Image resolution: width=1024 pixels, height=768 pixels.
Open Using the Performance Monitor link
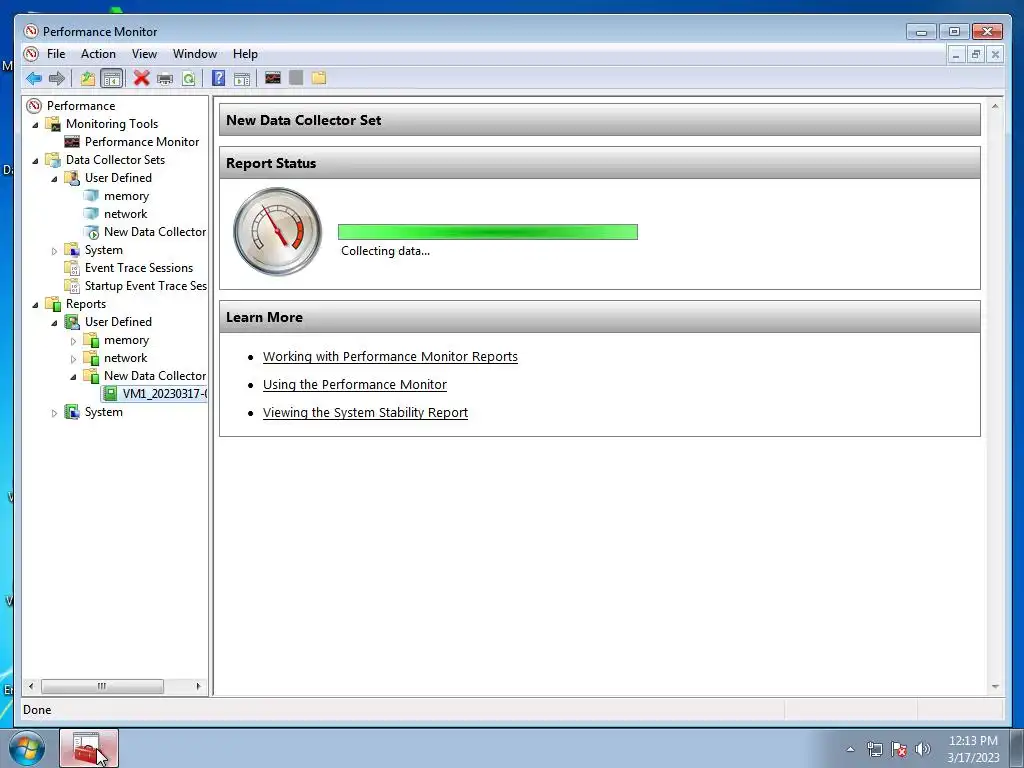click(355, 385)
